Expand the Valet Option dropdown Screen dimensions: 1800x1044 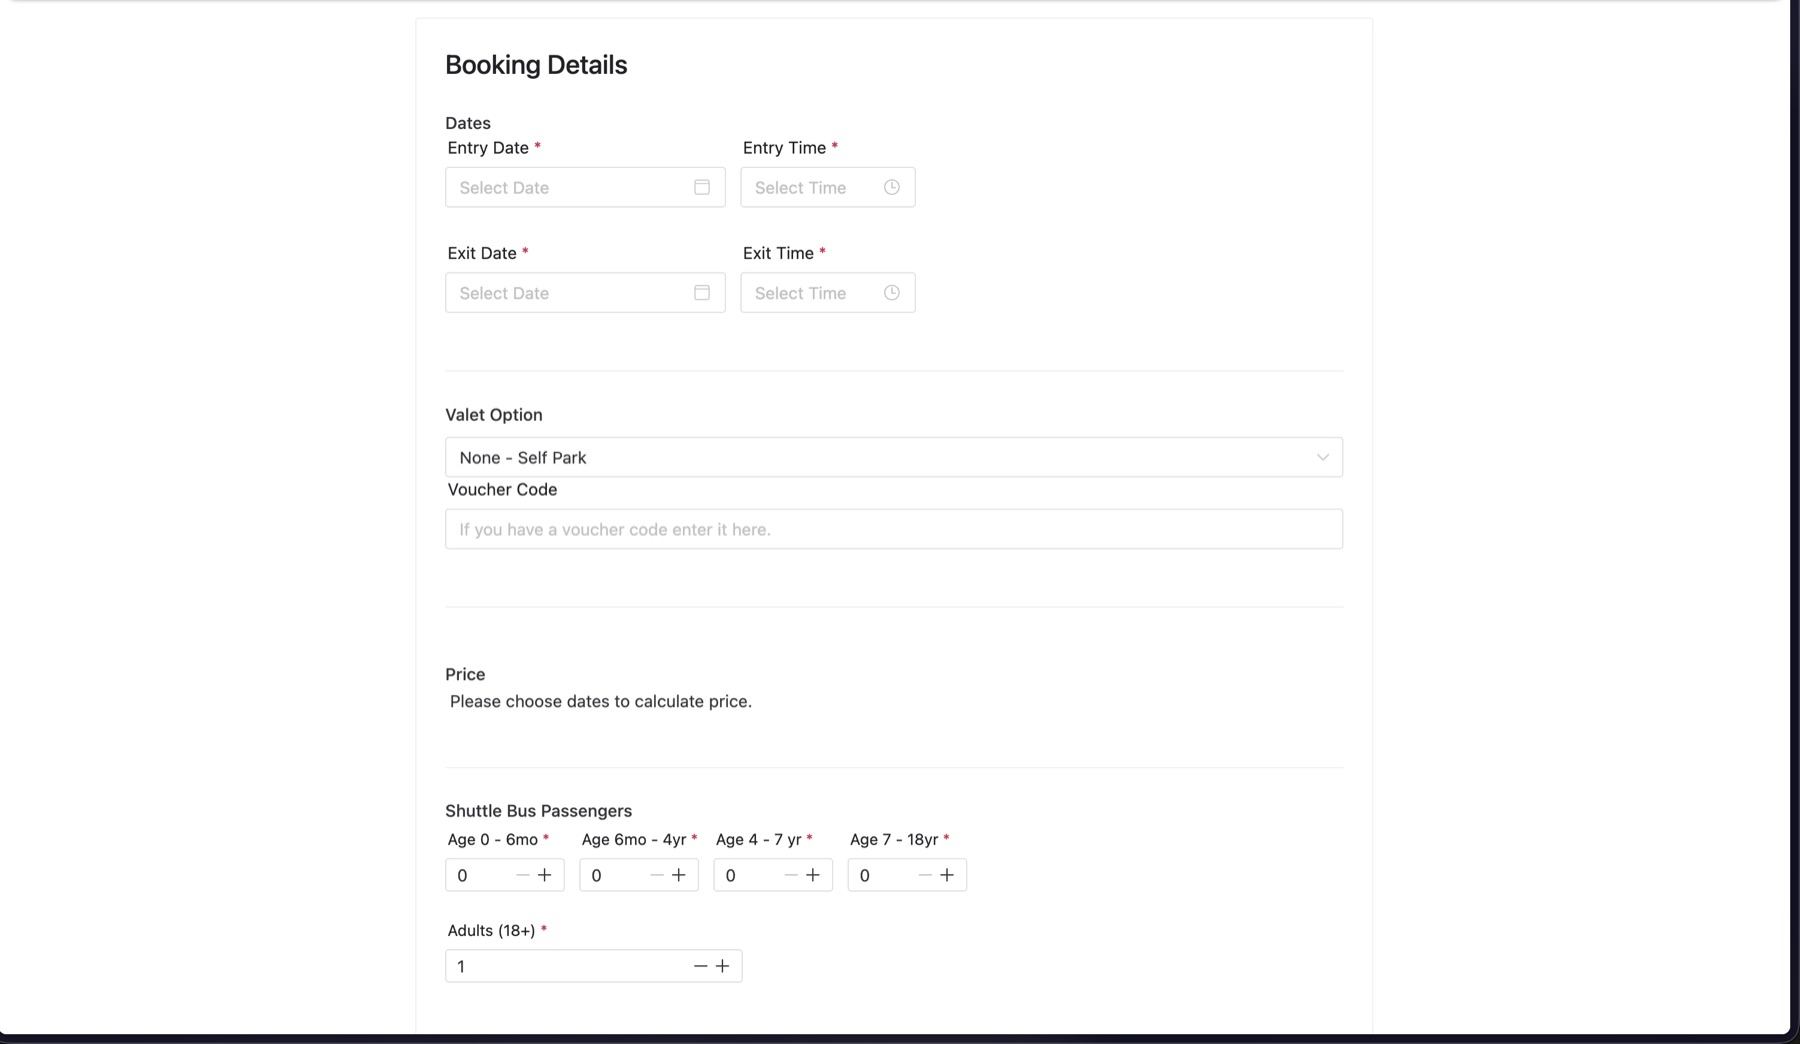tap(894, 457)
